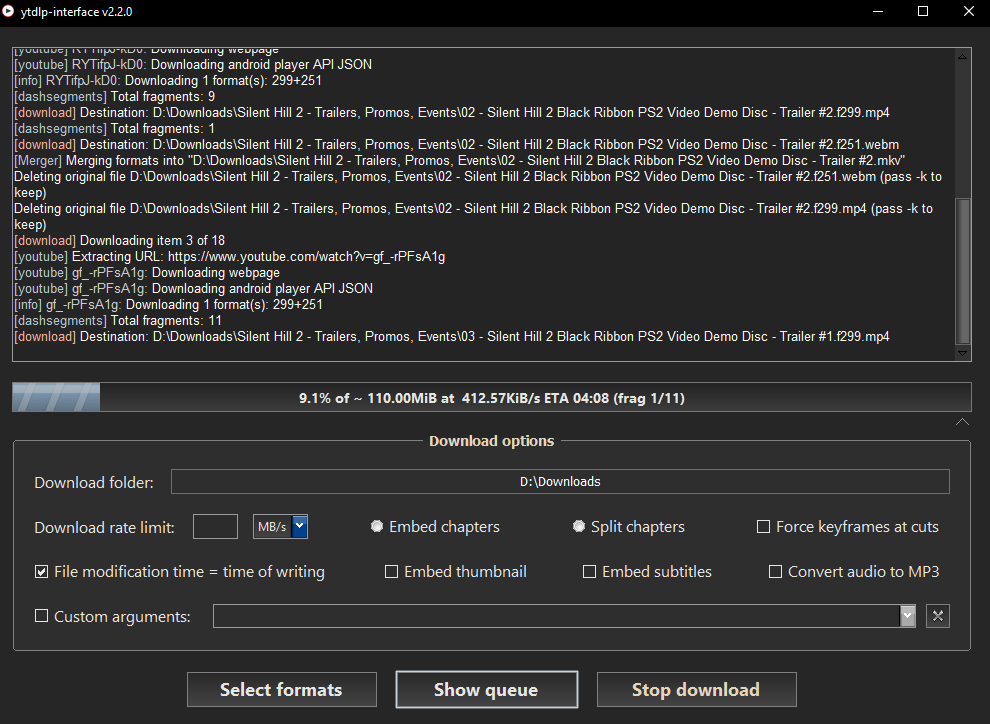Click the X icon to clear custom arguments
The height and width of the screenshot is (724, 990).
click(937, 616)
